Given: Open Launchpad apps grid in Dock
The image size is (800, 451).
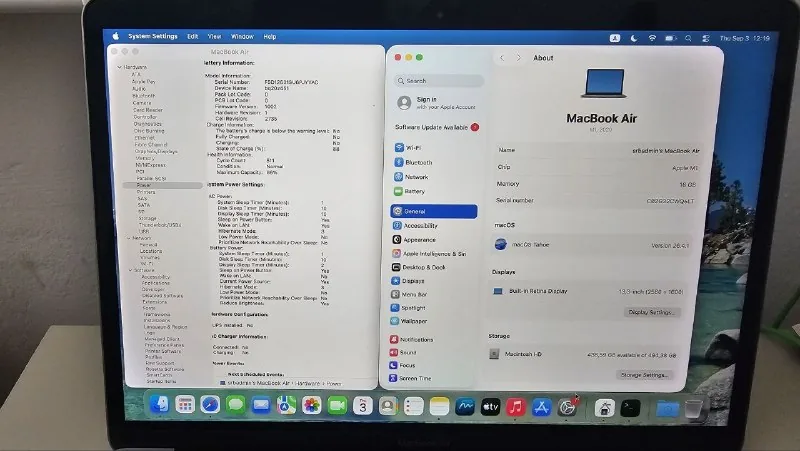Looking at the screenshot, I should coord(185,405).
